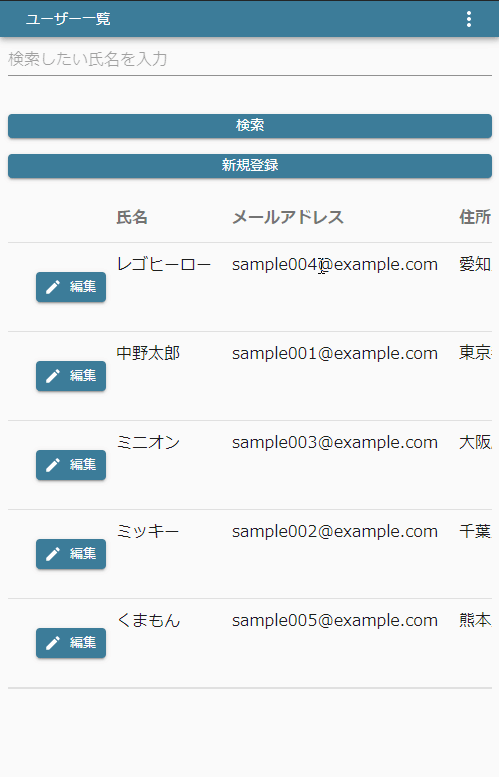Select the sample004@example.com email cell

(x=334, y=265)
